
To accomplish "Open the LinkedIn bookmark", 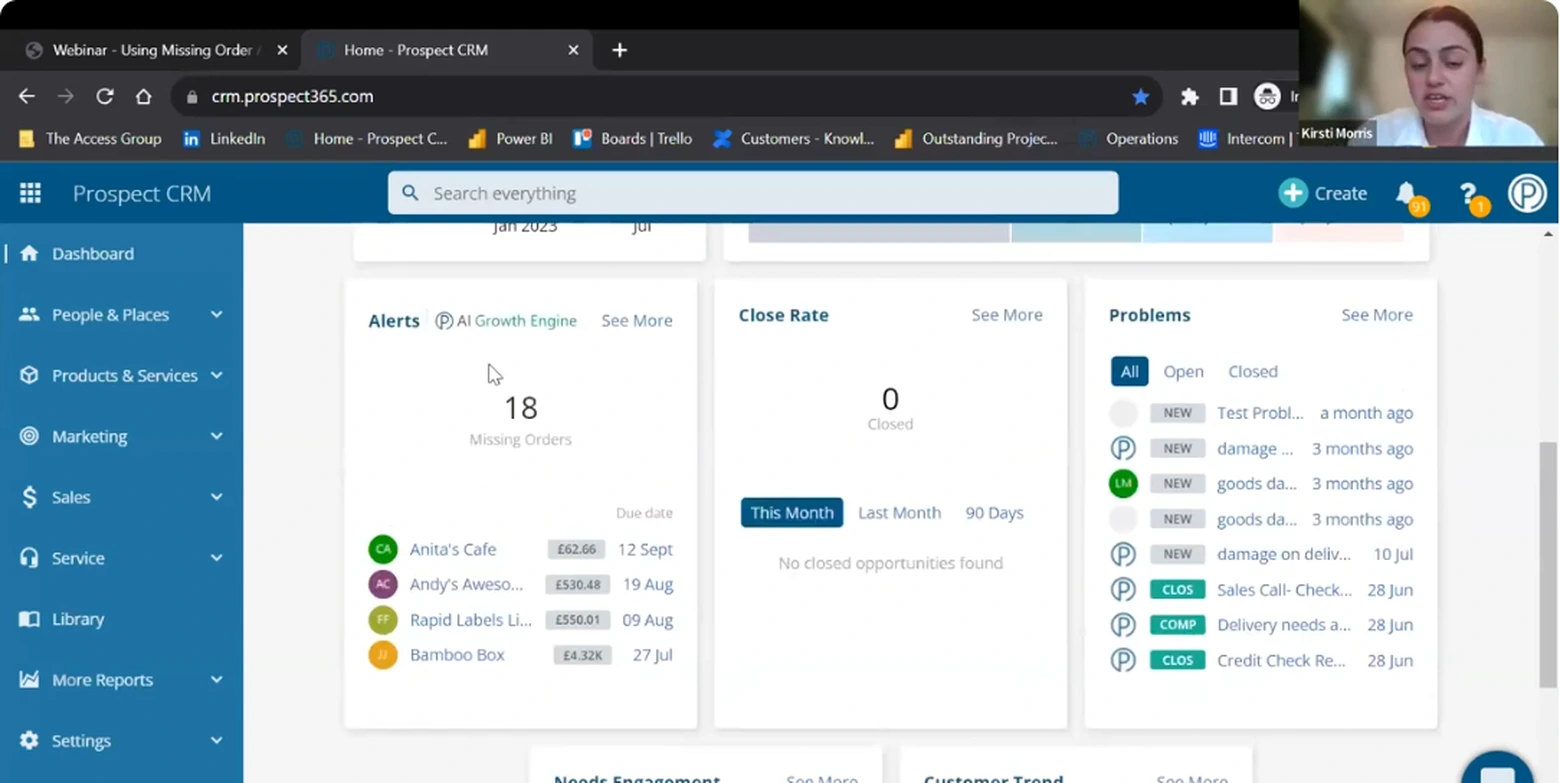I will click(x=224, y=139).
